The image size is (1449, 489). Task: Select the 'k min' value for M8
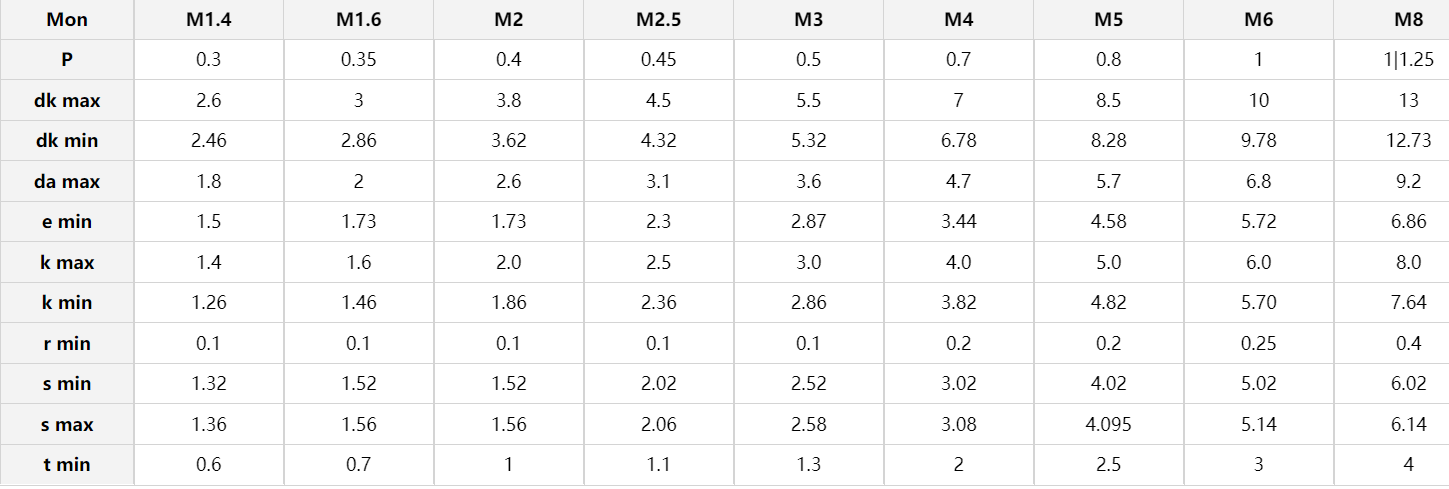point(1408,303)
